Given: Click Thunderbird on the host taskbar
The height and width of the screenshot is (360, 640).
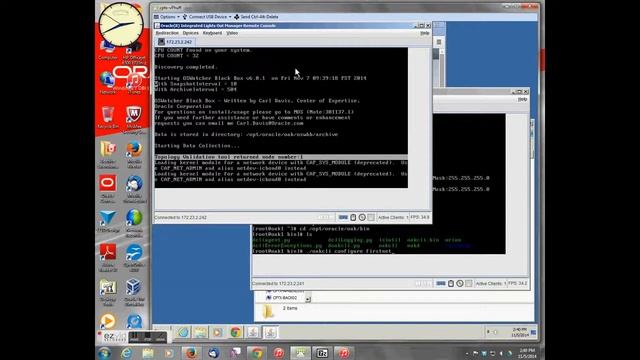Looking at the screenshot, I should 213,353.
